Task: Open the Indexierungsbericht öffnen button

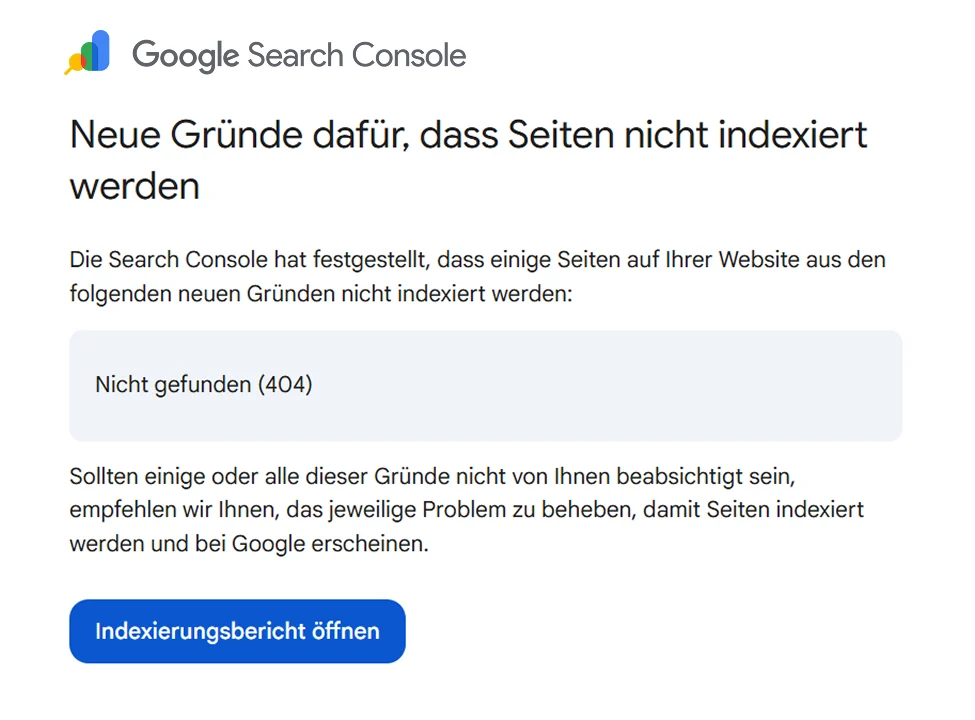Action: click(x=237, y=631)
